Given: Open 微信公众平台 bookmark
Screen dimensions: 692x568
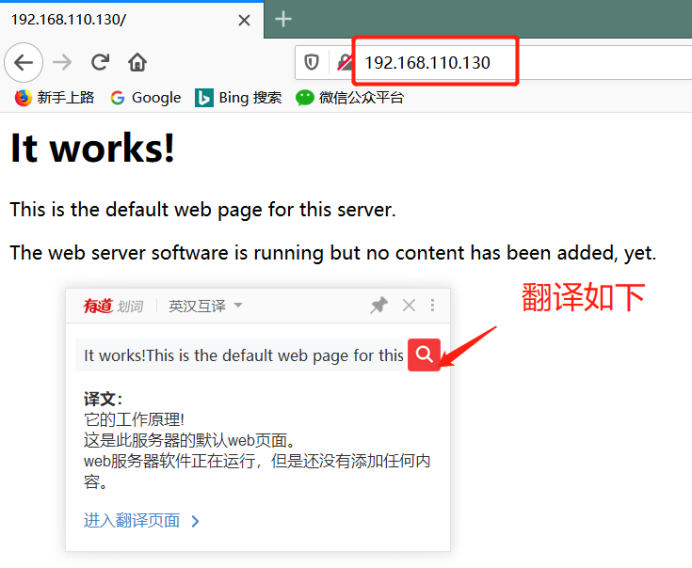Looking at the screenshot, I should click(x=350, y=98).
